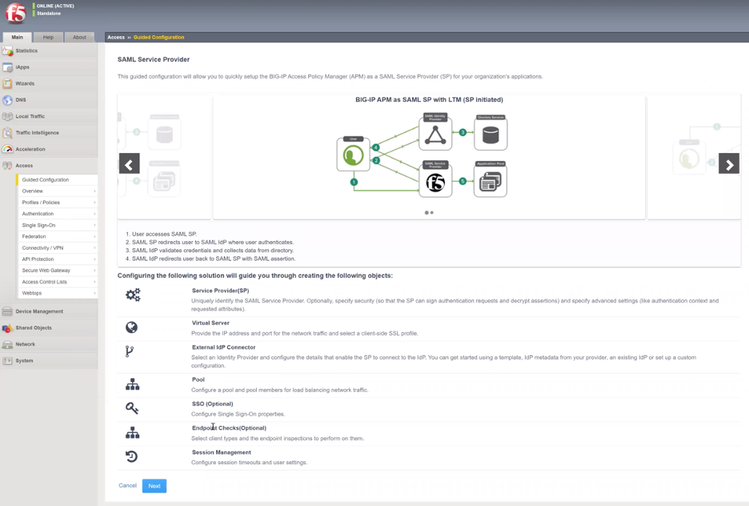Click the Endpoint Checks hierarchy icon
Viewport: 749px width, 506px height.
pos(132,432)
